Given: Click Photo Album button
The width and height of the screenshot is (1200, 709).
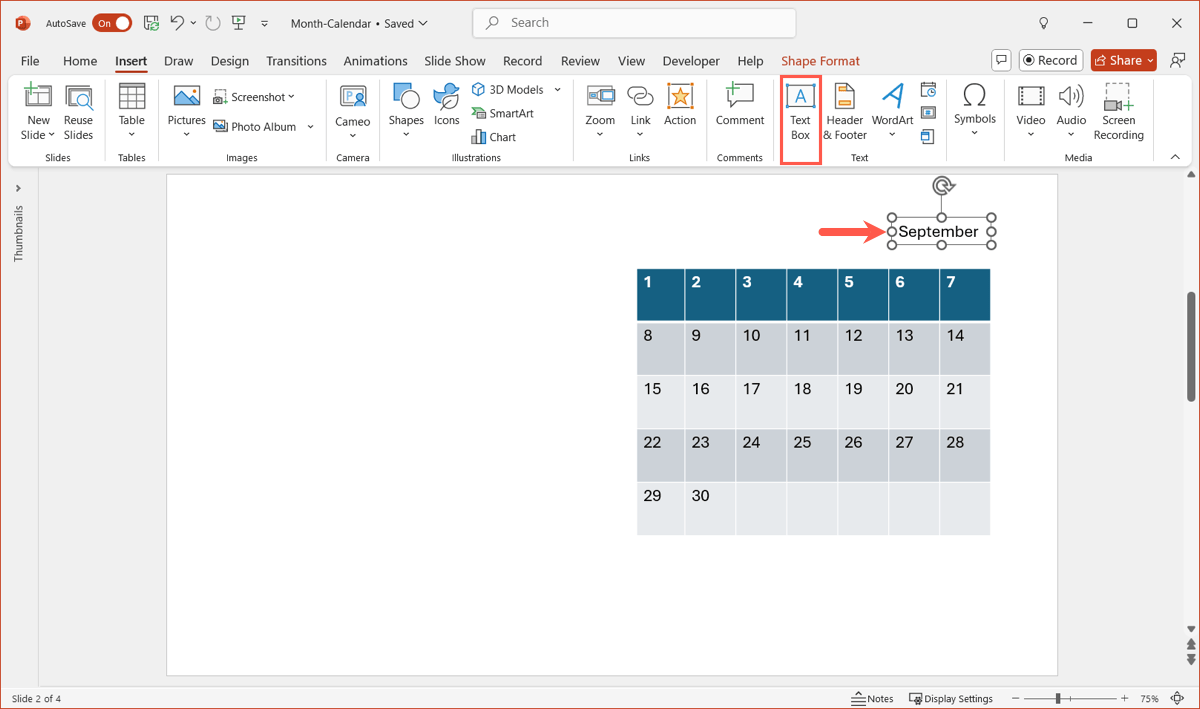Looking at the screenshot, I should 255,127.
